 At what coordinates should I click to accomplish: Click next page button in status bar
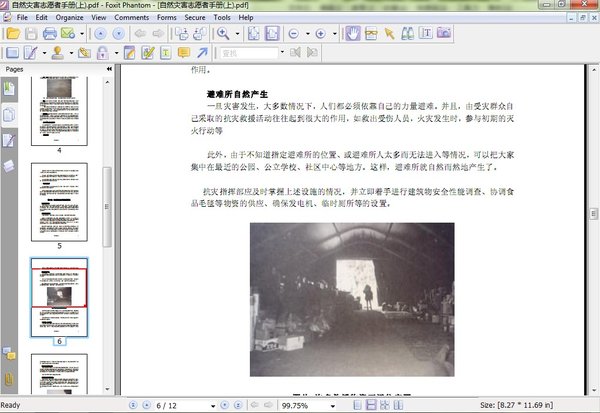(225, 405)
